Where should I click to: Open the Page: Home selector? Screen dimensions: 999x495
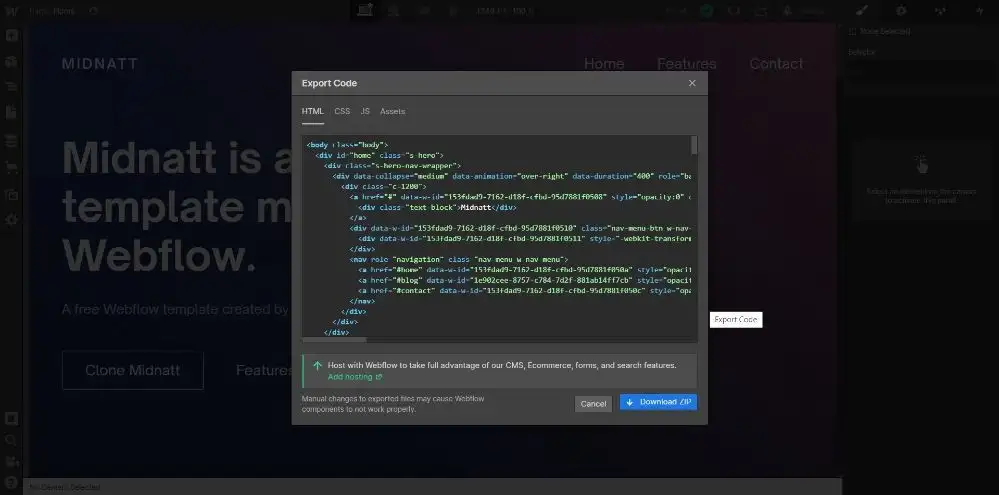52,11
